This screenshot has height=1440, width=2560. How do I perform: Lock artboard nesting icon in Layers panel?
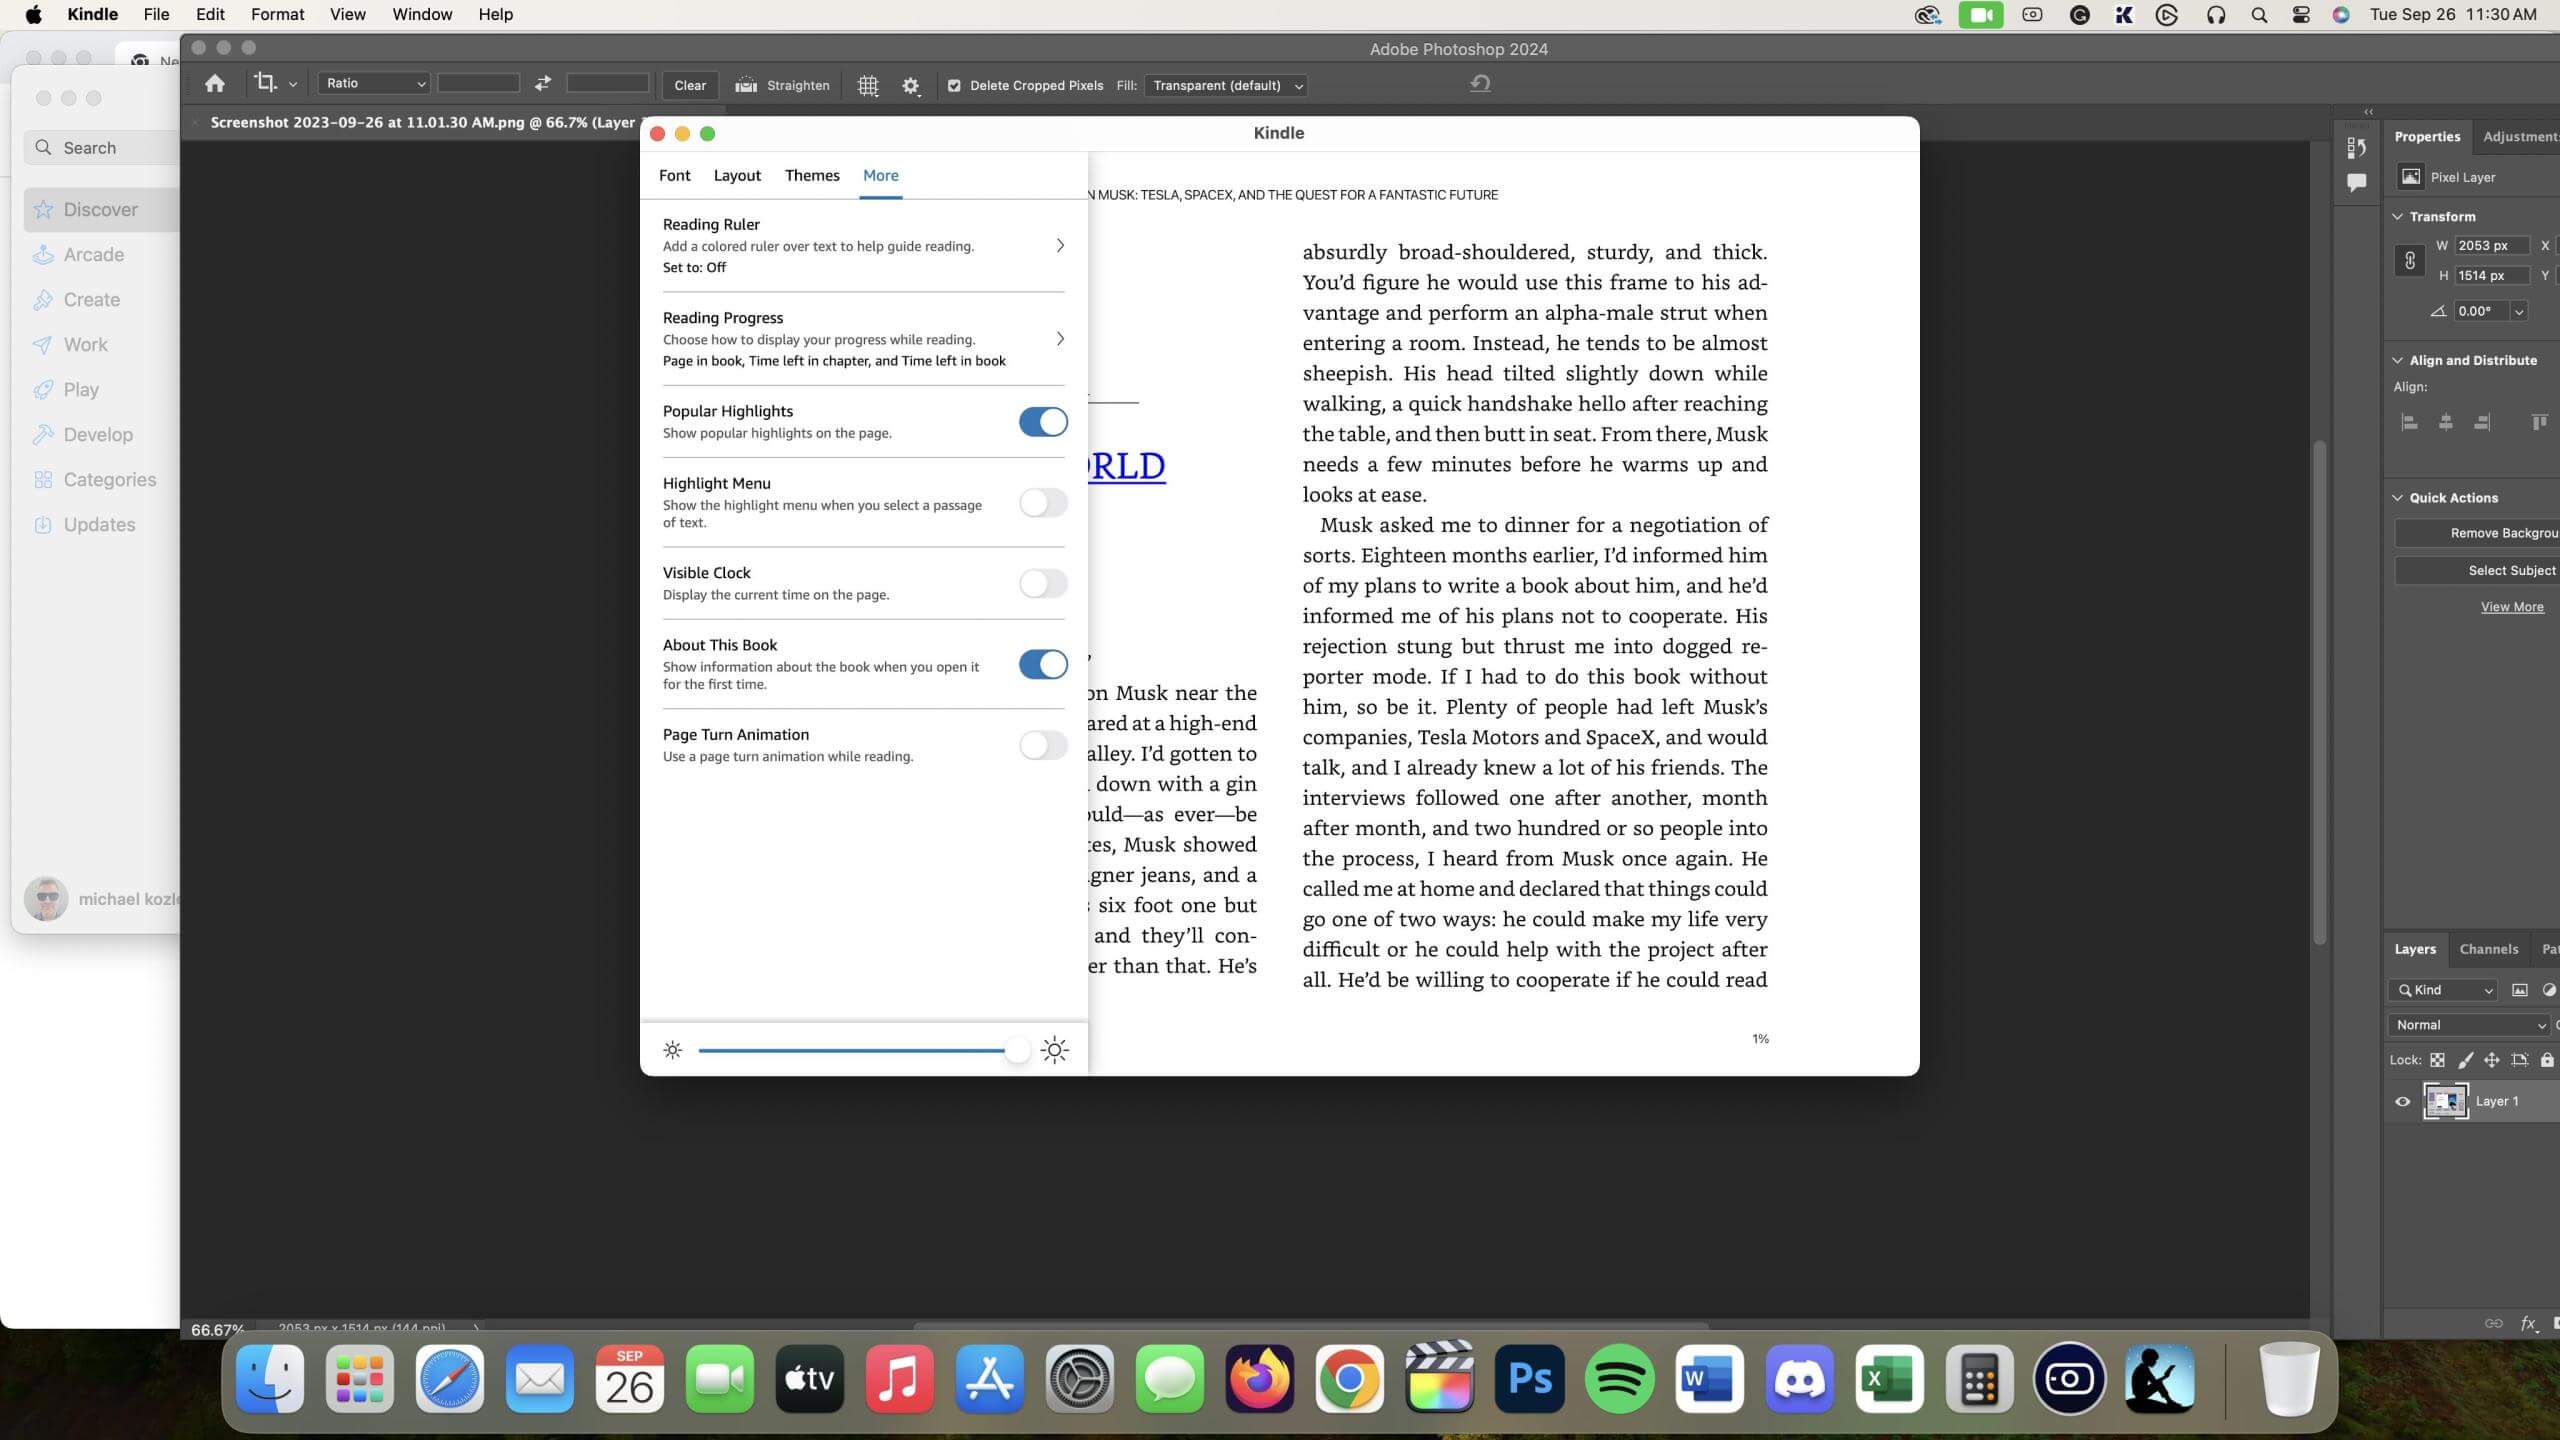click(x=2519, y=1060)
